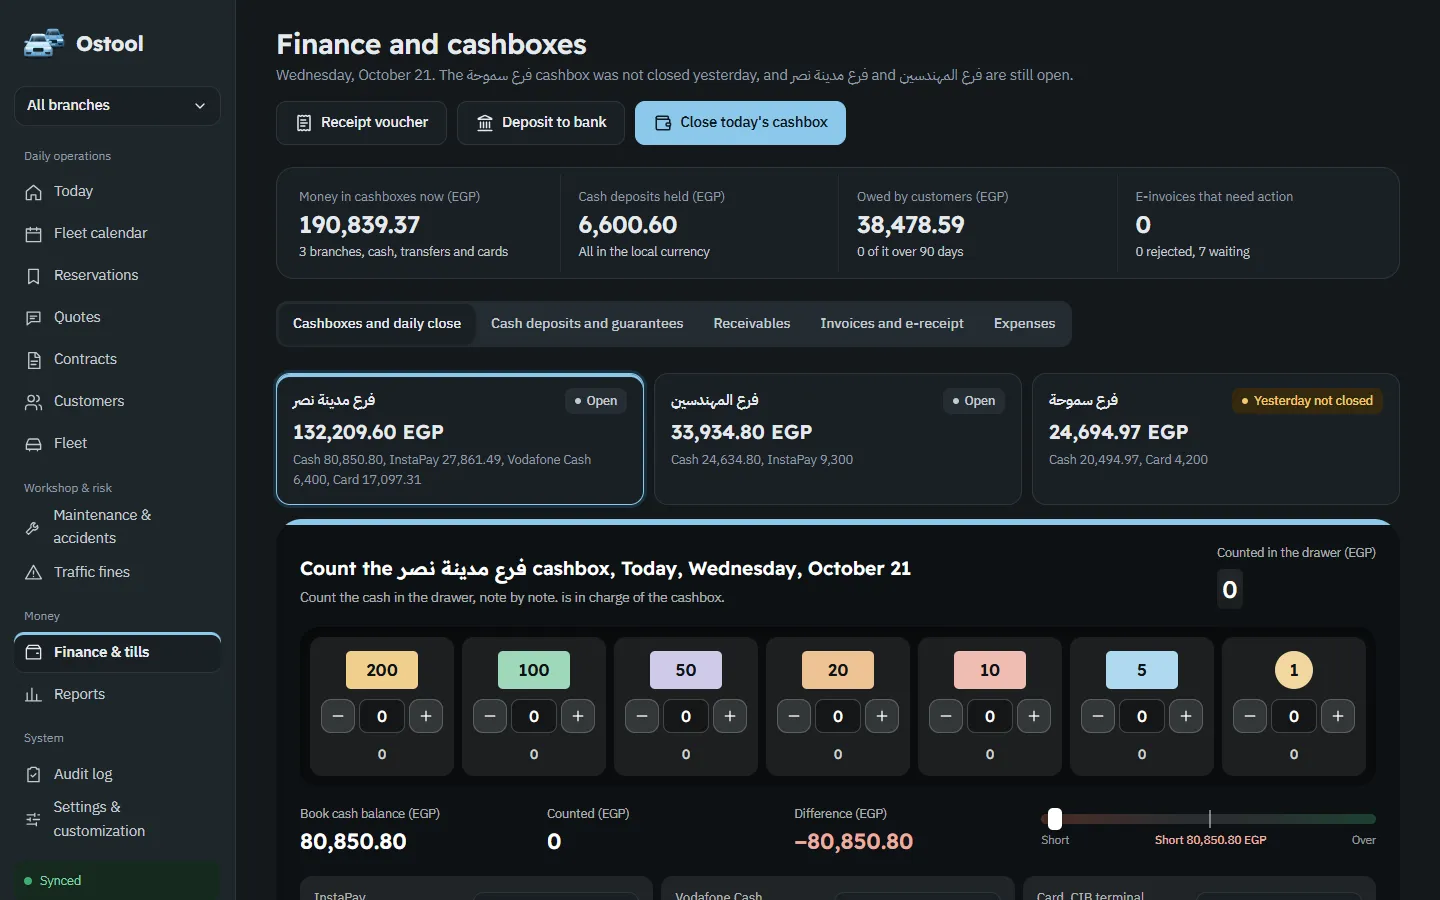Select the فرع سموحة cashbox card

pyautogui.click(x=1216, y=439)
